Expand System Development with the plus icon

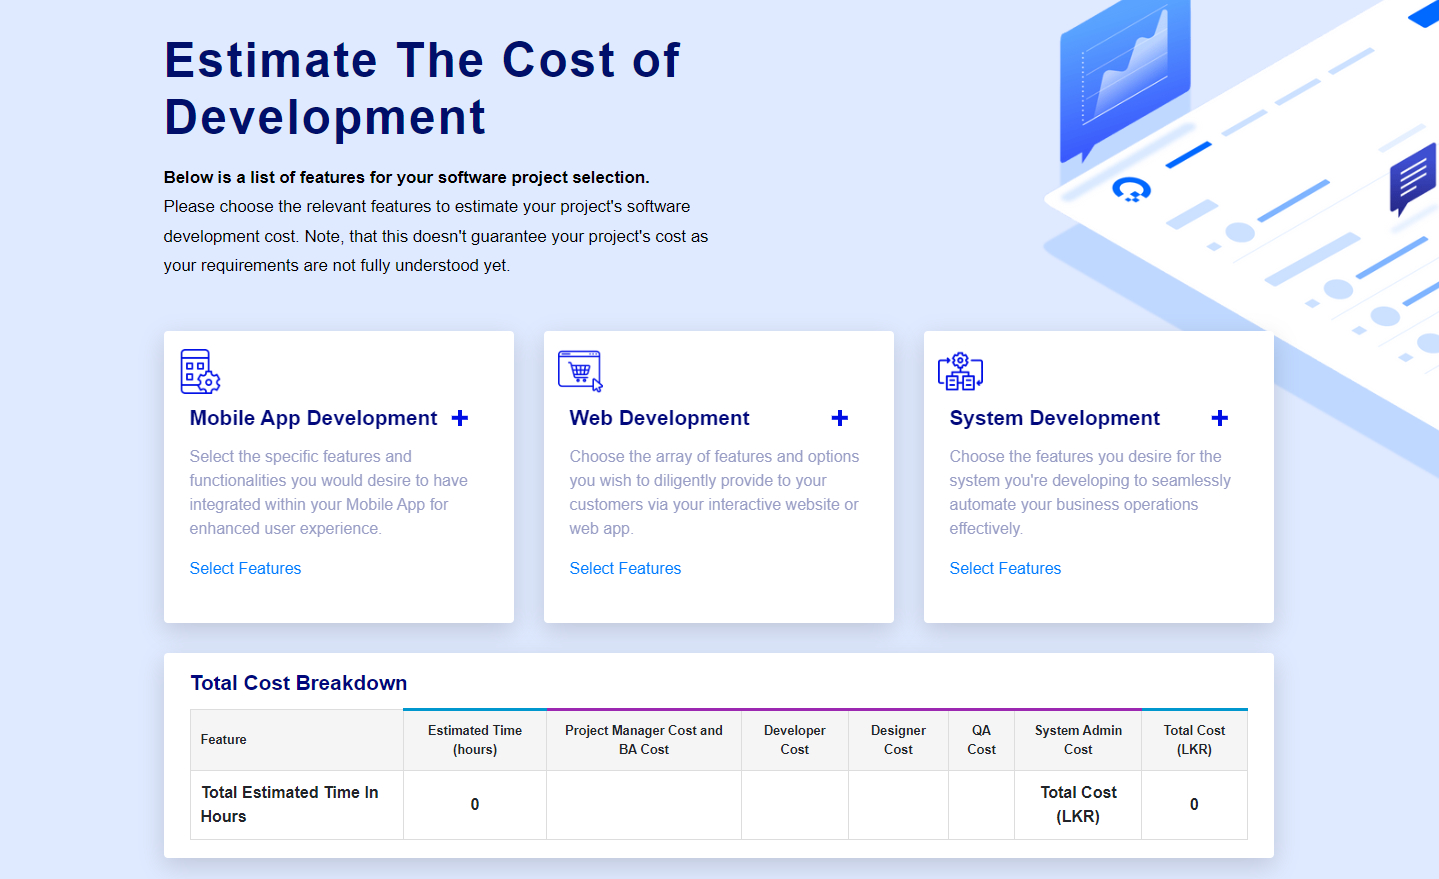coord(1220,418)
